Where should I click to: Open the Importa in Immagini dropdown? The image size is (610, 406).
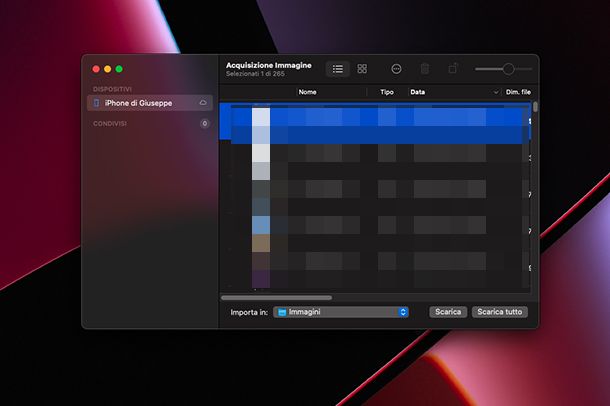pos(341,312)
